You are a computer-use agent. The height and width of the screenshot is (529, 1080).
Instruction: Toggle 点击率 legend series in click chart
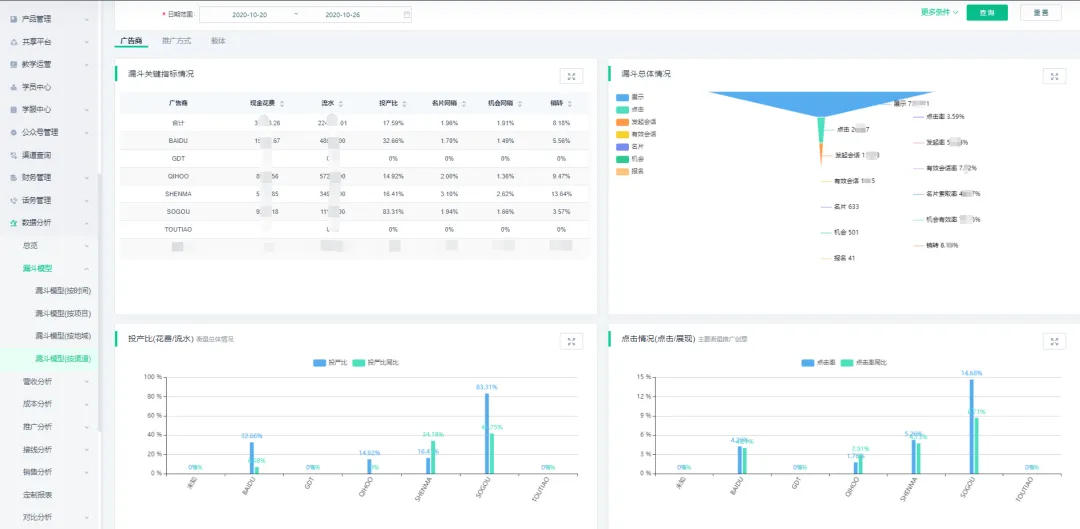pos(818,362)
